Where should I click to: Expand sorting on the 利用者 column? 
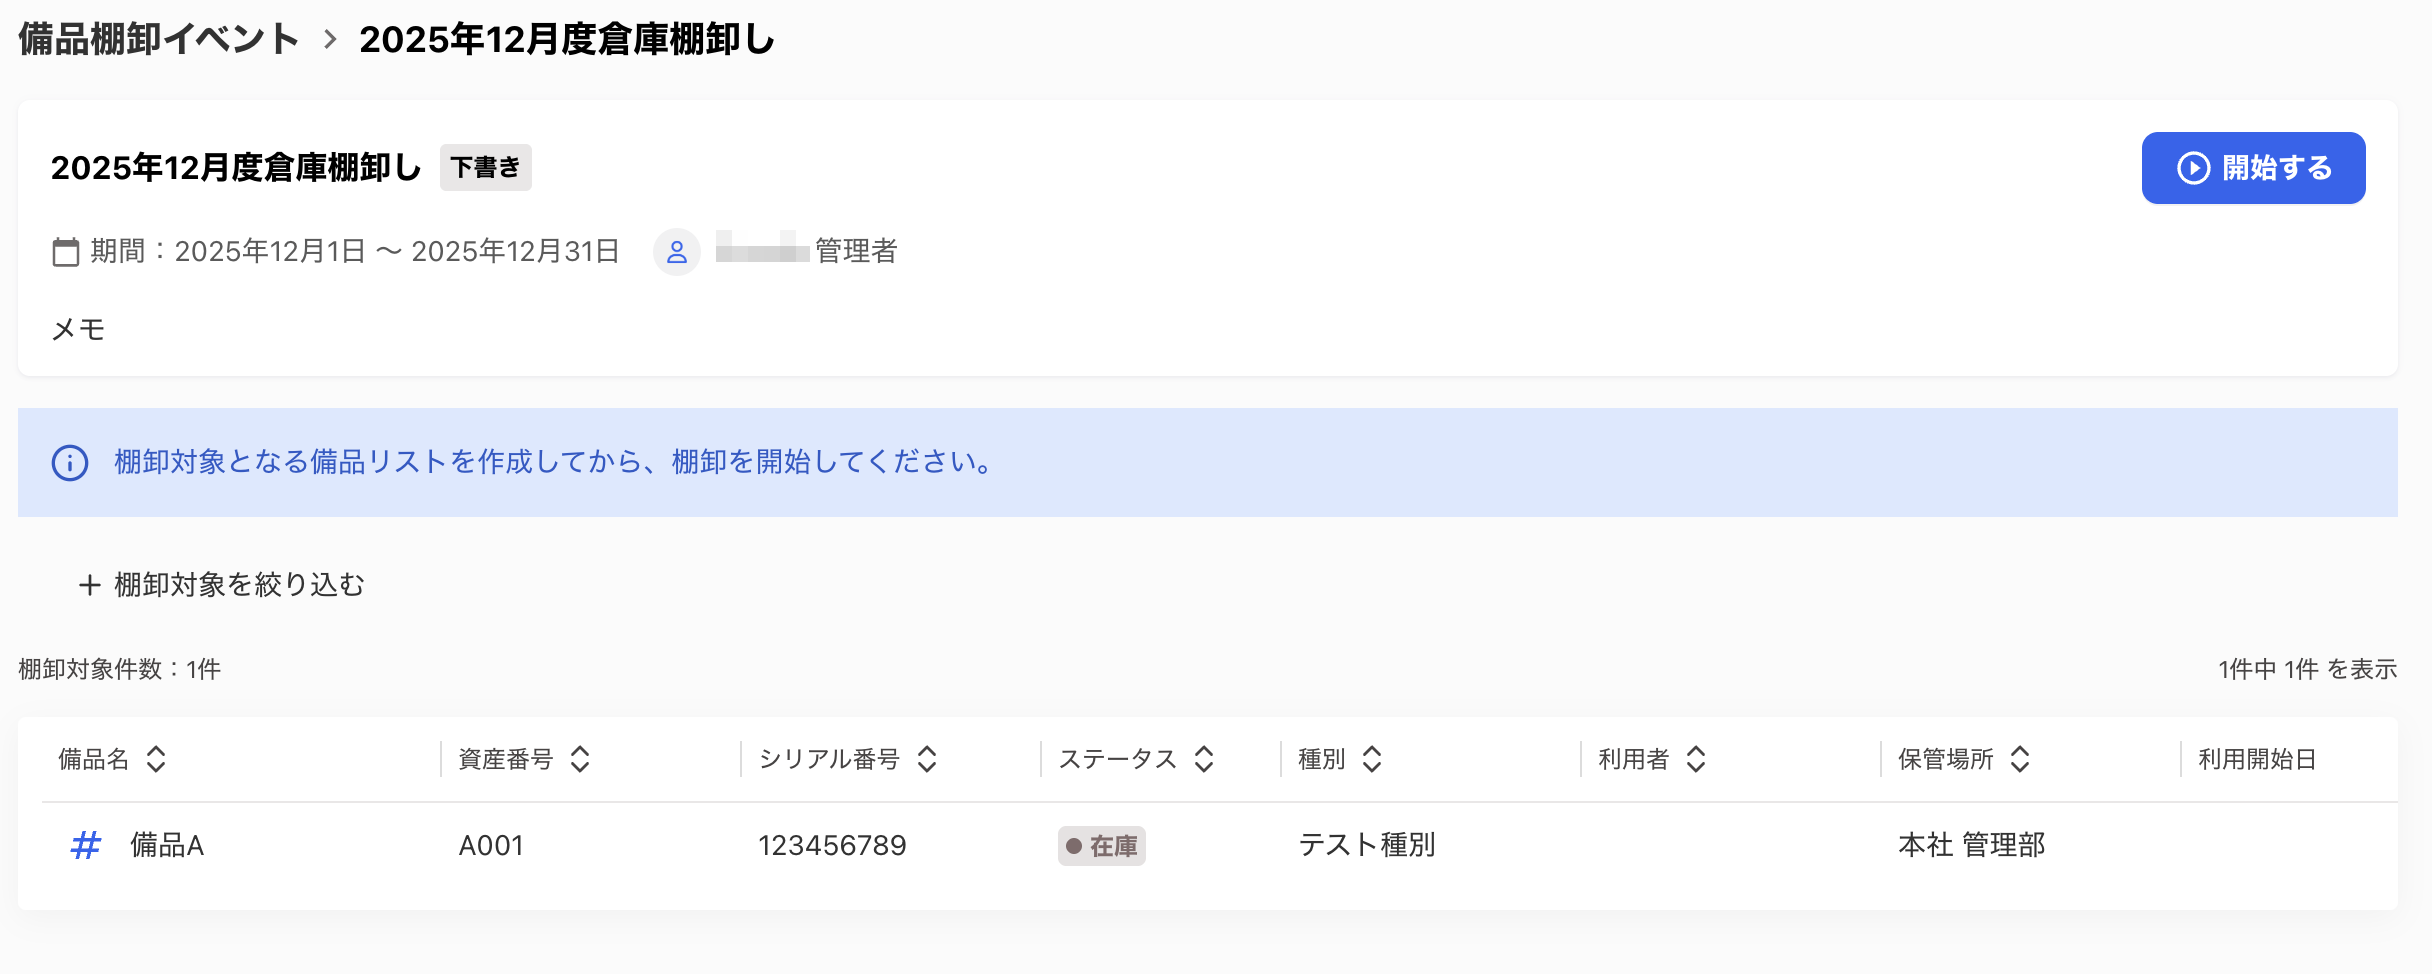pyautogui.click(x=1695, y=760)
